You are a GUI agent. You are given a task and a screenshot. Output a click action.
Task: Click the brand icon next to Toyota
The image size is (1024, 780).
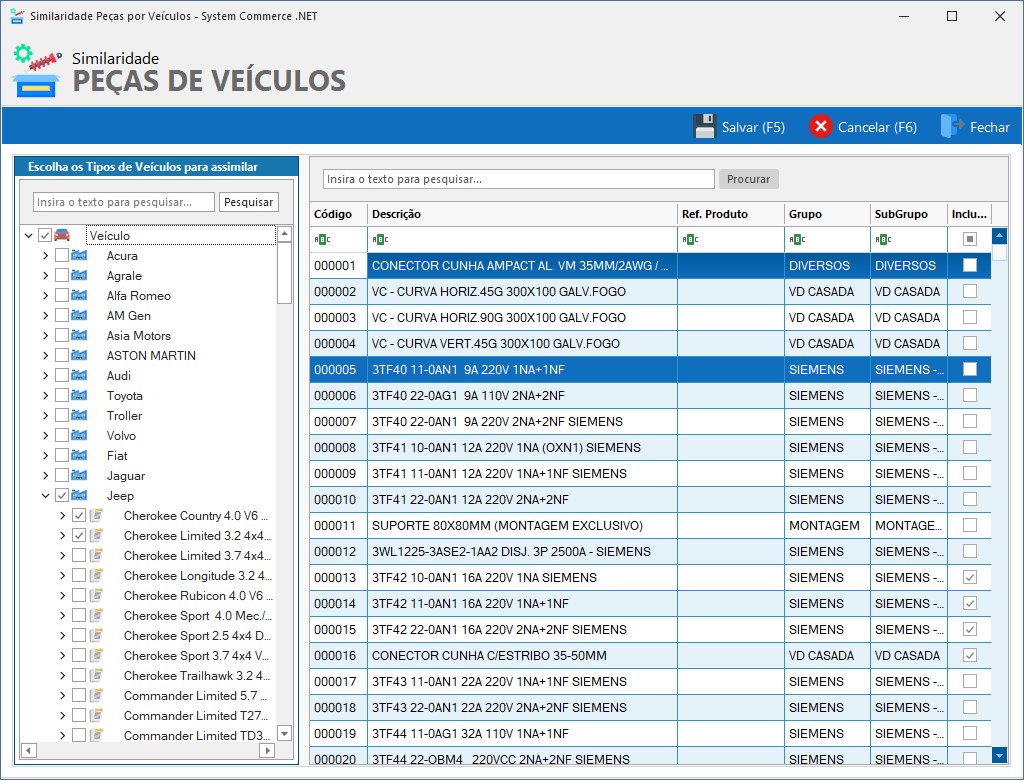pyautogui.click(x=79, y=396)
